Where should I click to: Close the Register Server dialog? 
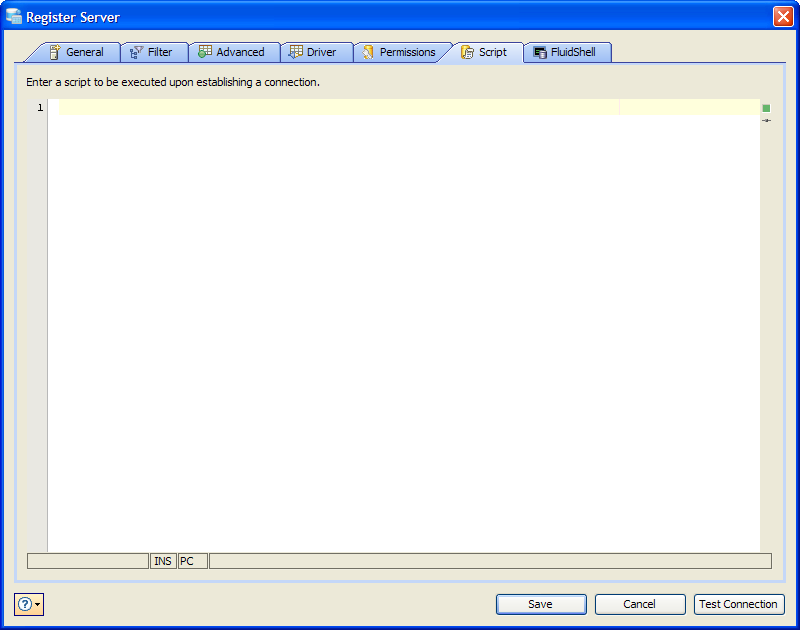pyautogui.click(x=783, y=16)
